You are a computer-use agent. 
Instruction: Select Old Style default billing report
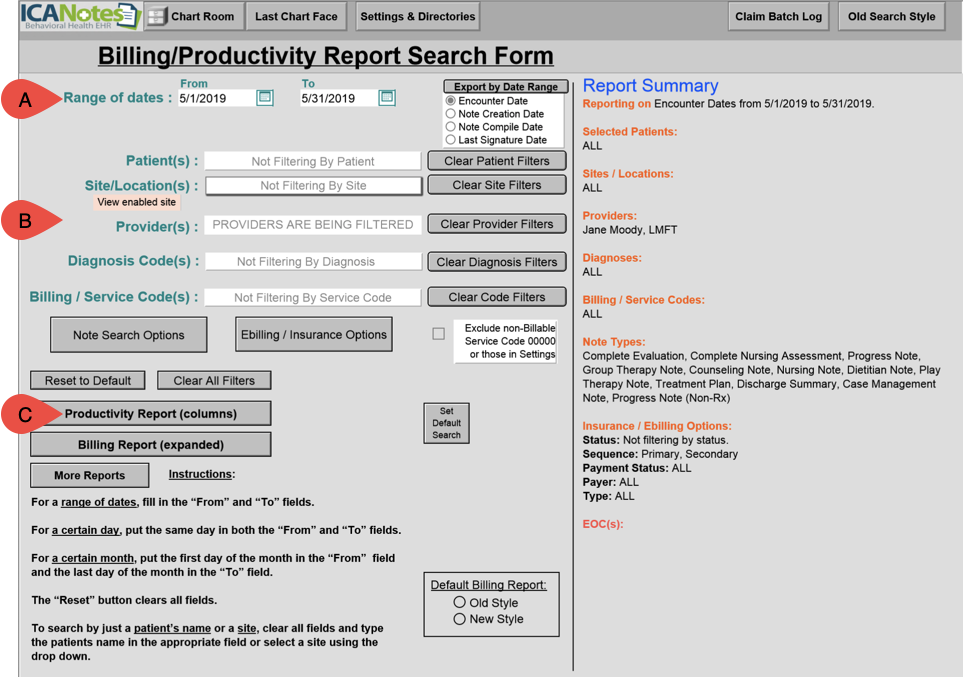[459, 602]
